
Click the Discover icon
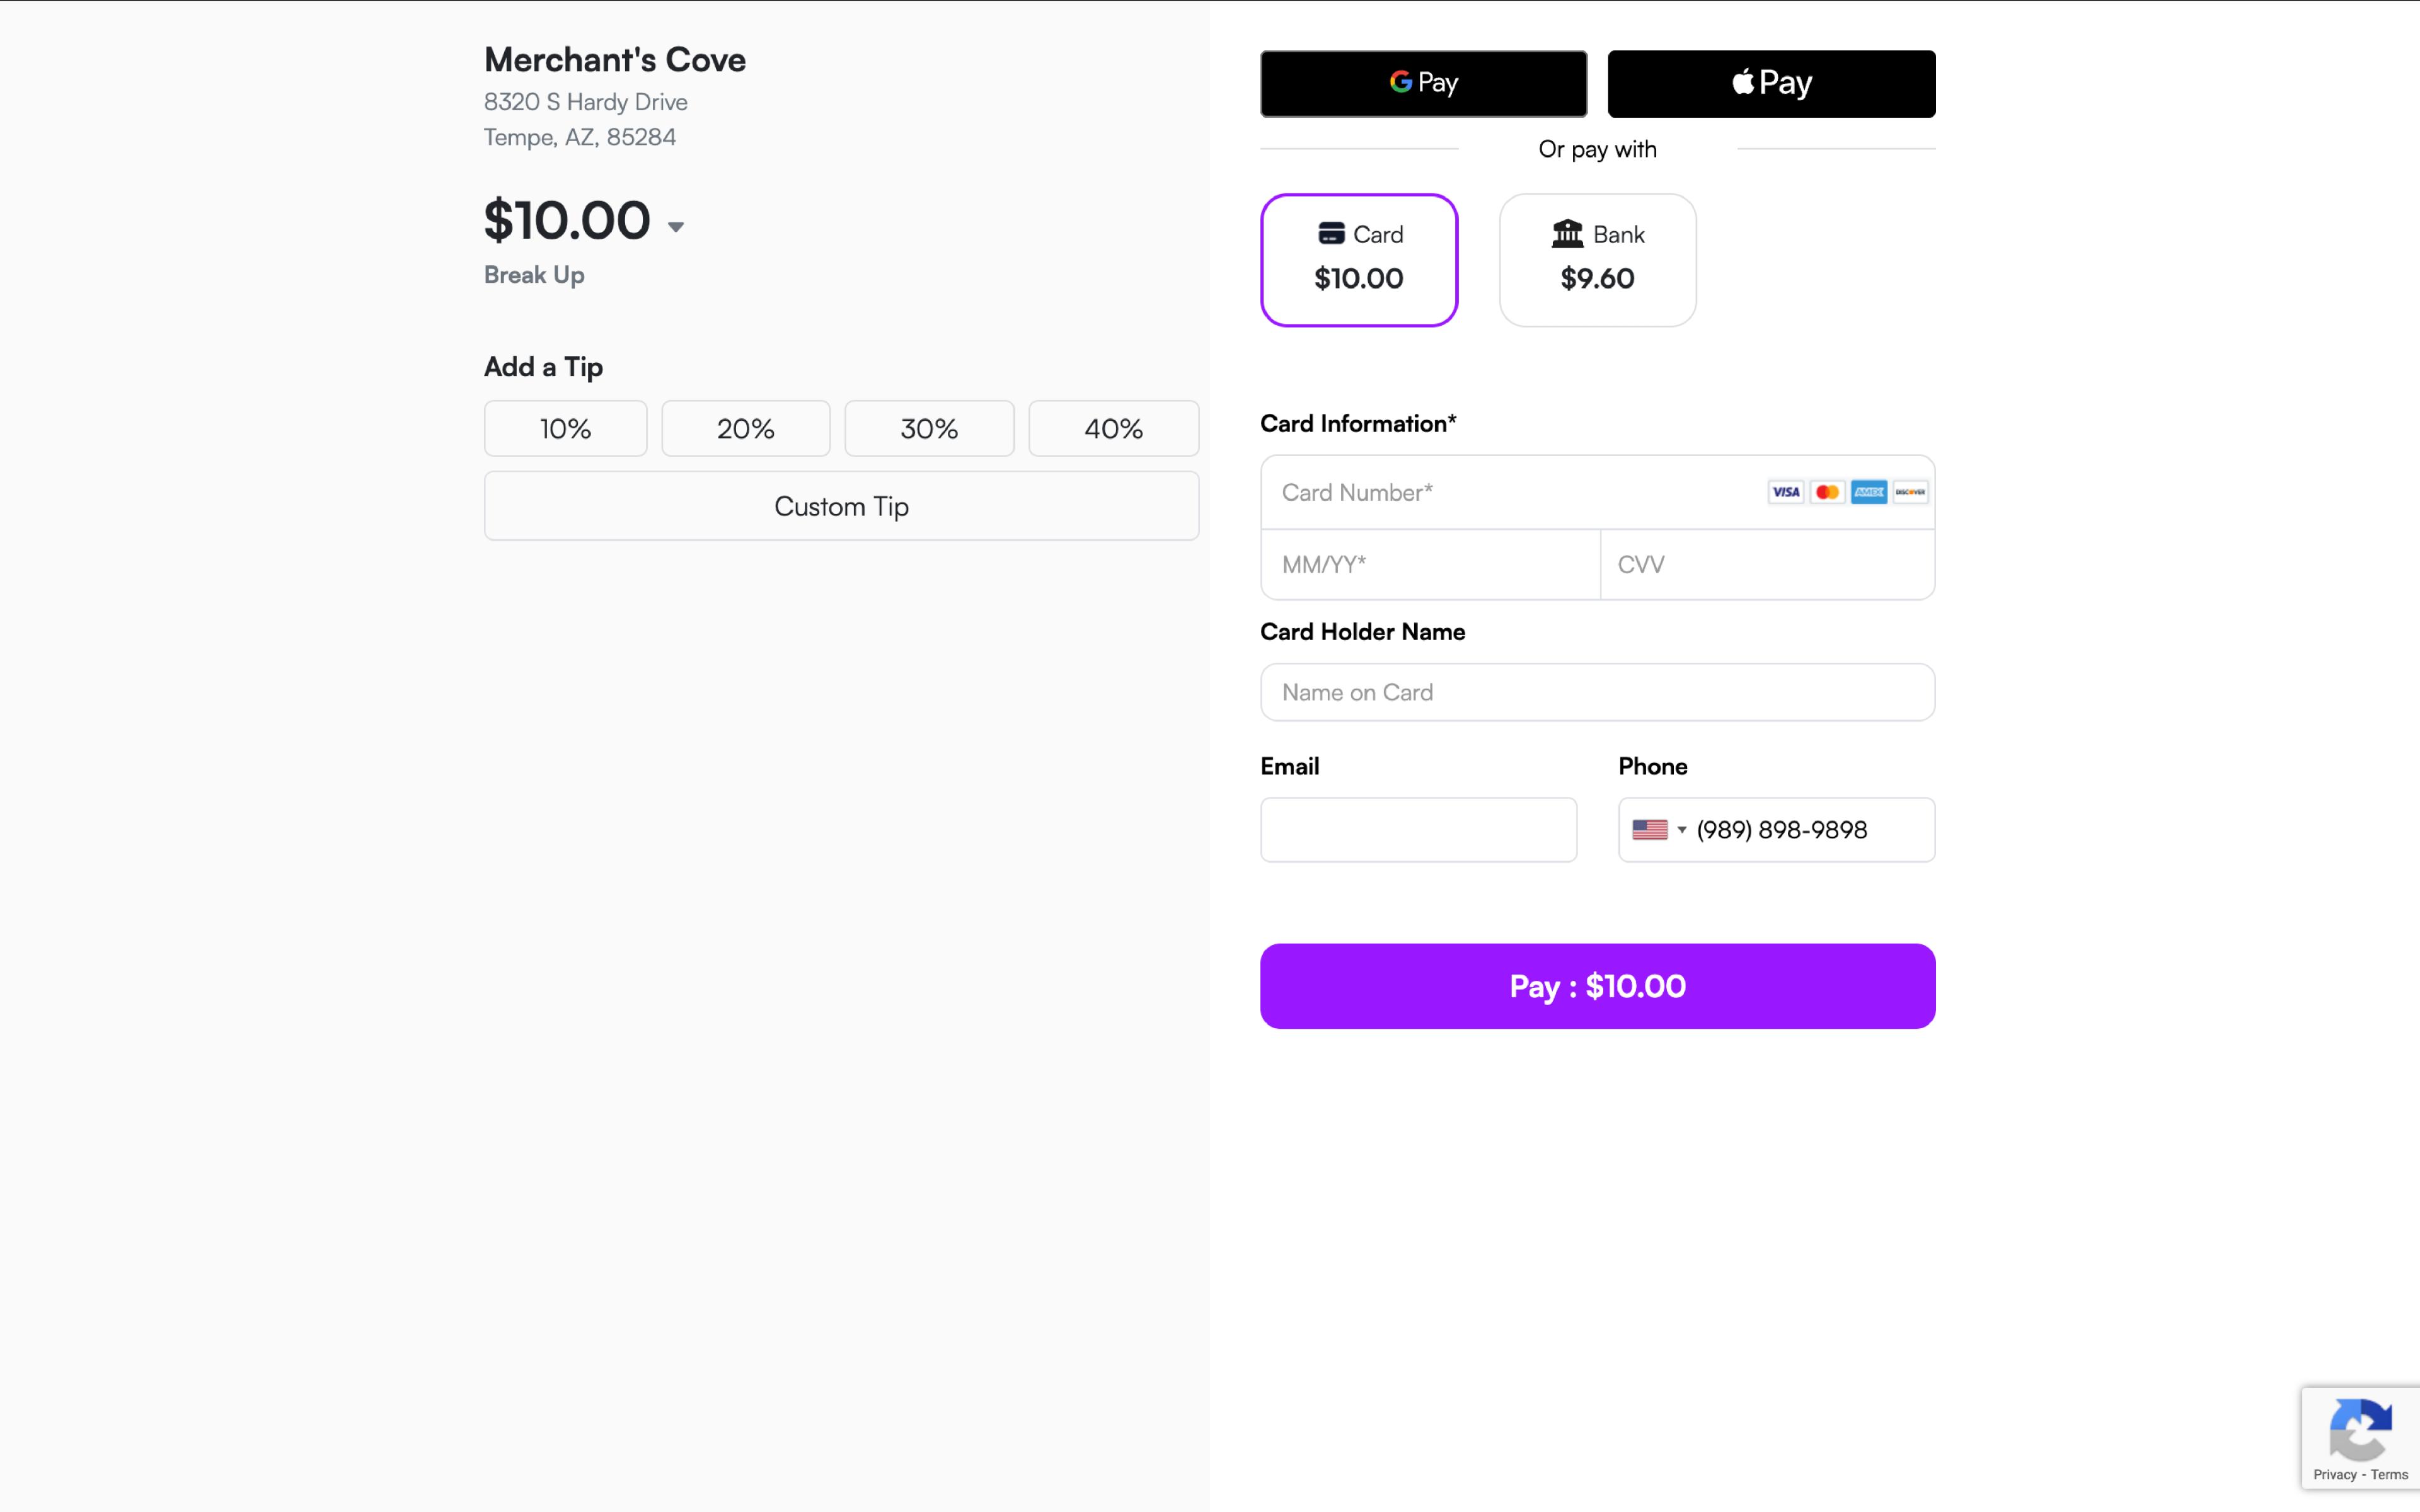1910,491
